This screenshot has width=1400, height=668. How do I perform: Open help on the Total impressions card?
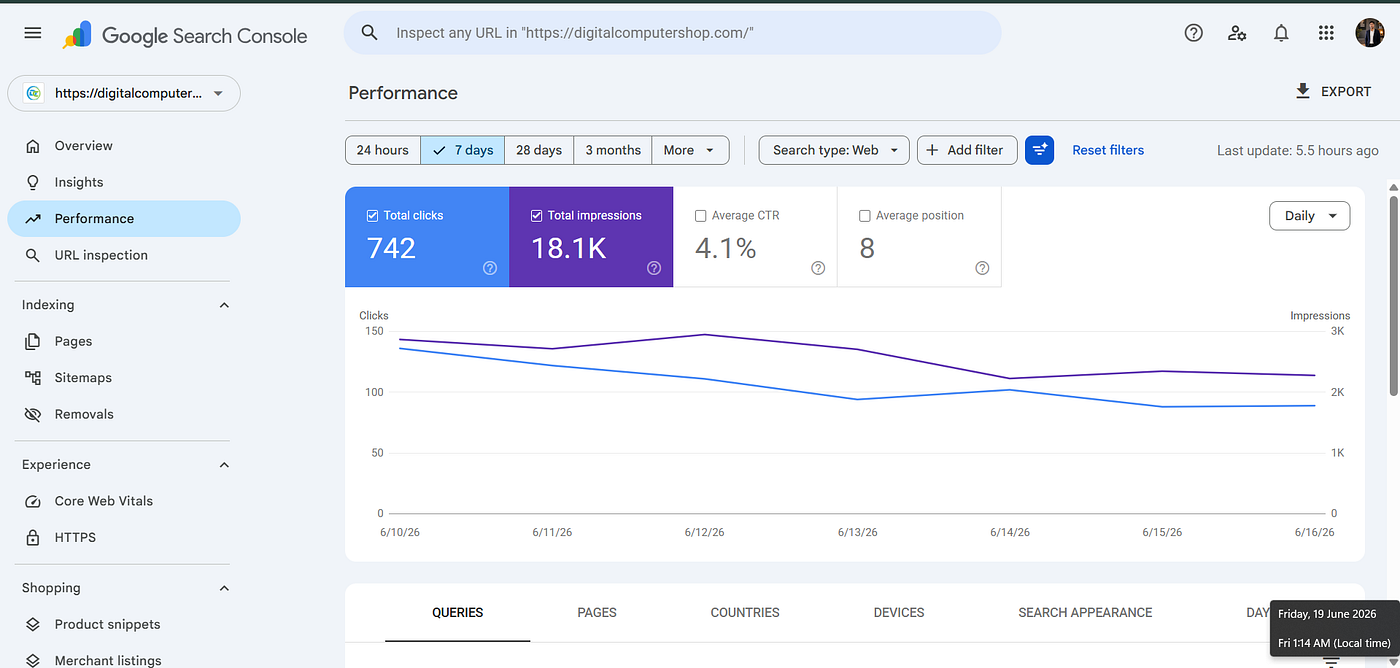pyautogui.click(x=654, y=268)
